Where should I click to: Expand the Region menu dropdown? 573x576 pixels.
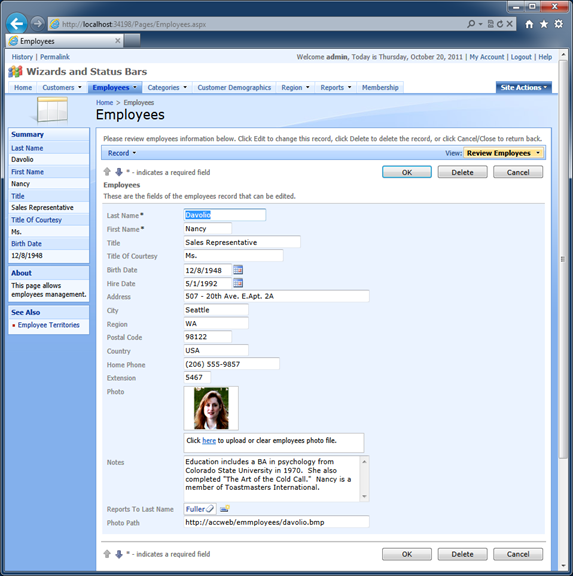coord(308,87)
